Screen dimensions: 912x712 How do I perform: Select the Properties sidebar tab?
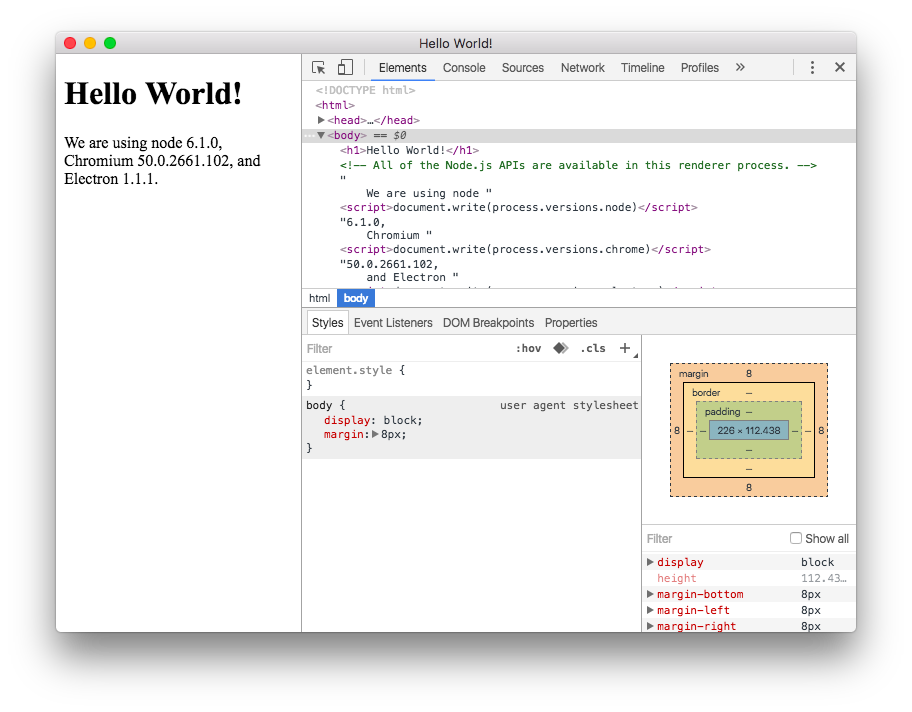pyautogui.click(x=571, y=323)
